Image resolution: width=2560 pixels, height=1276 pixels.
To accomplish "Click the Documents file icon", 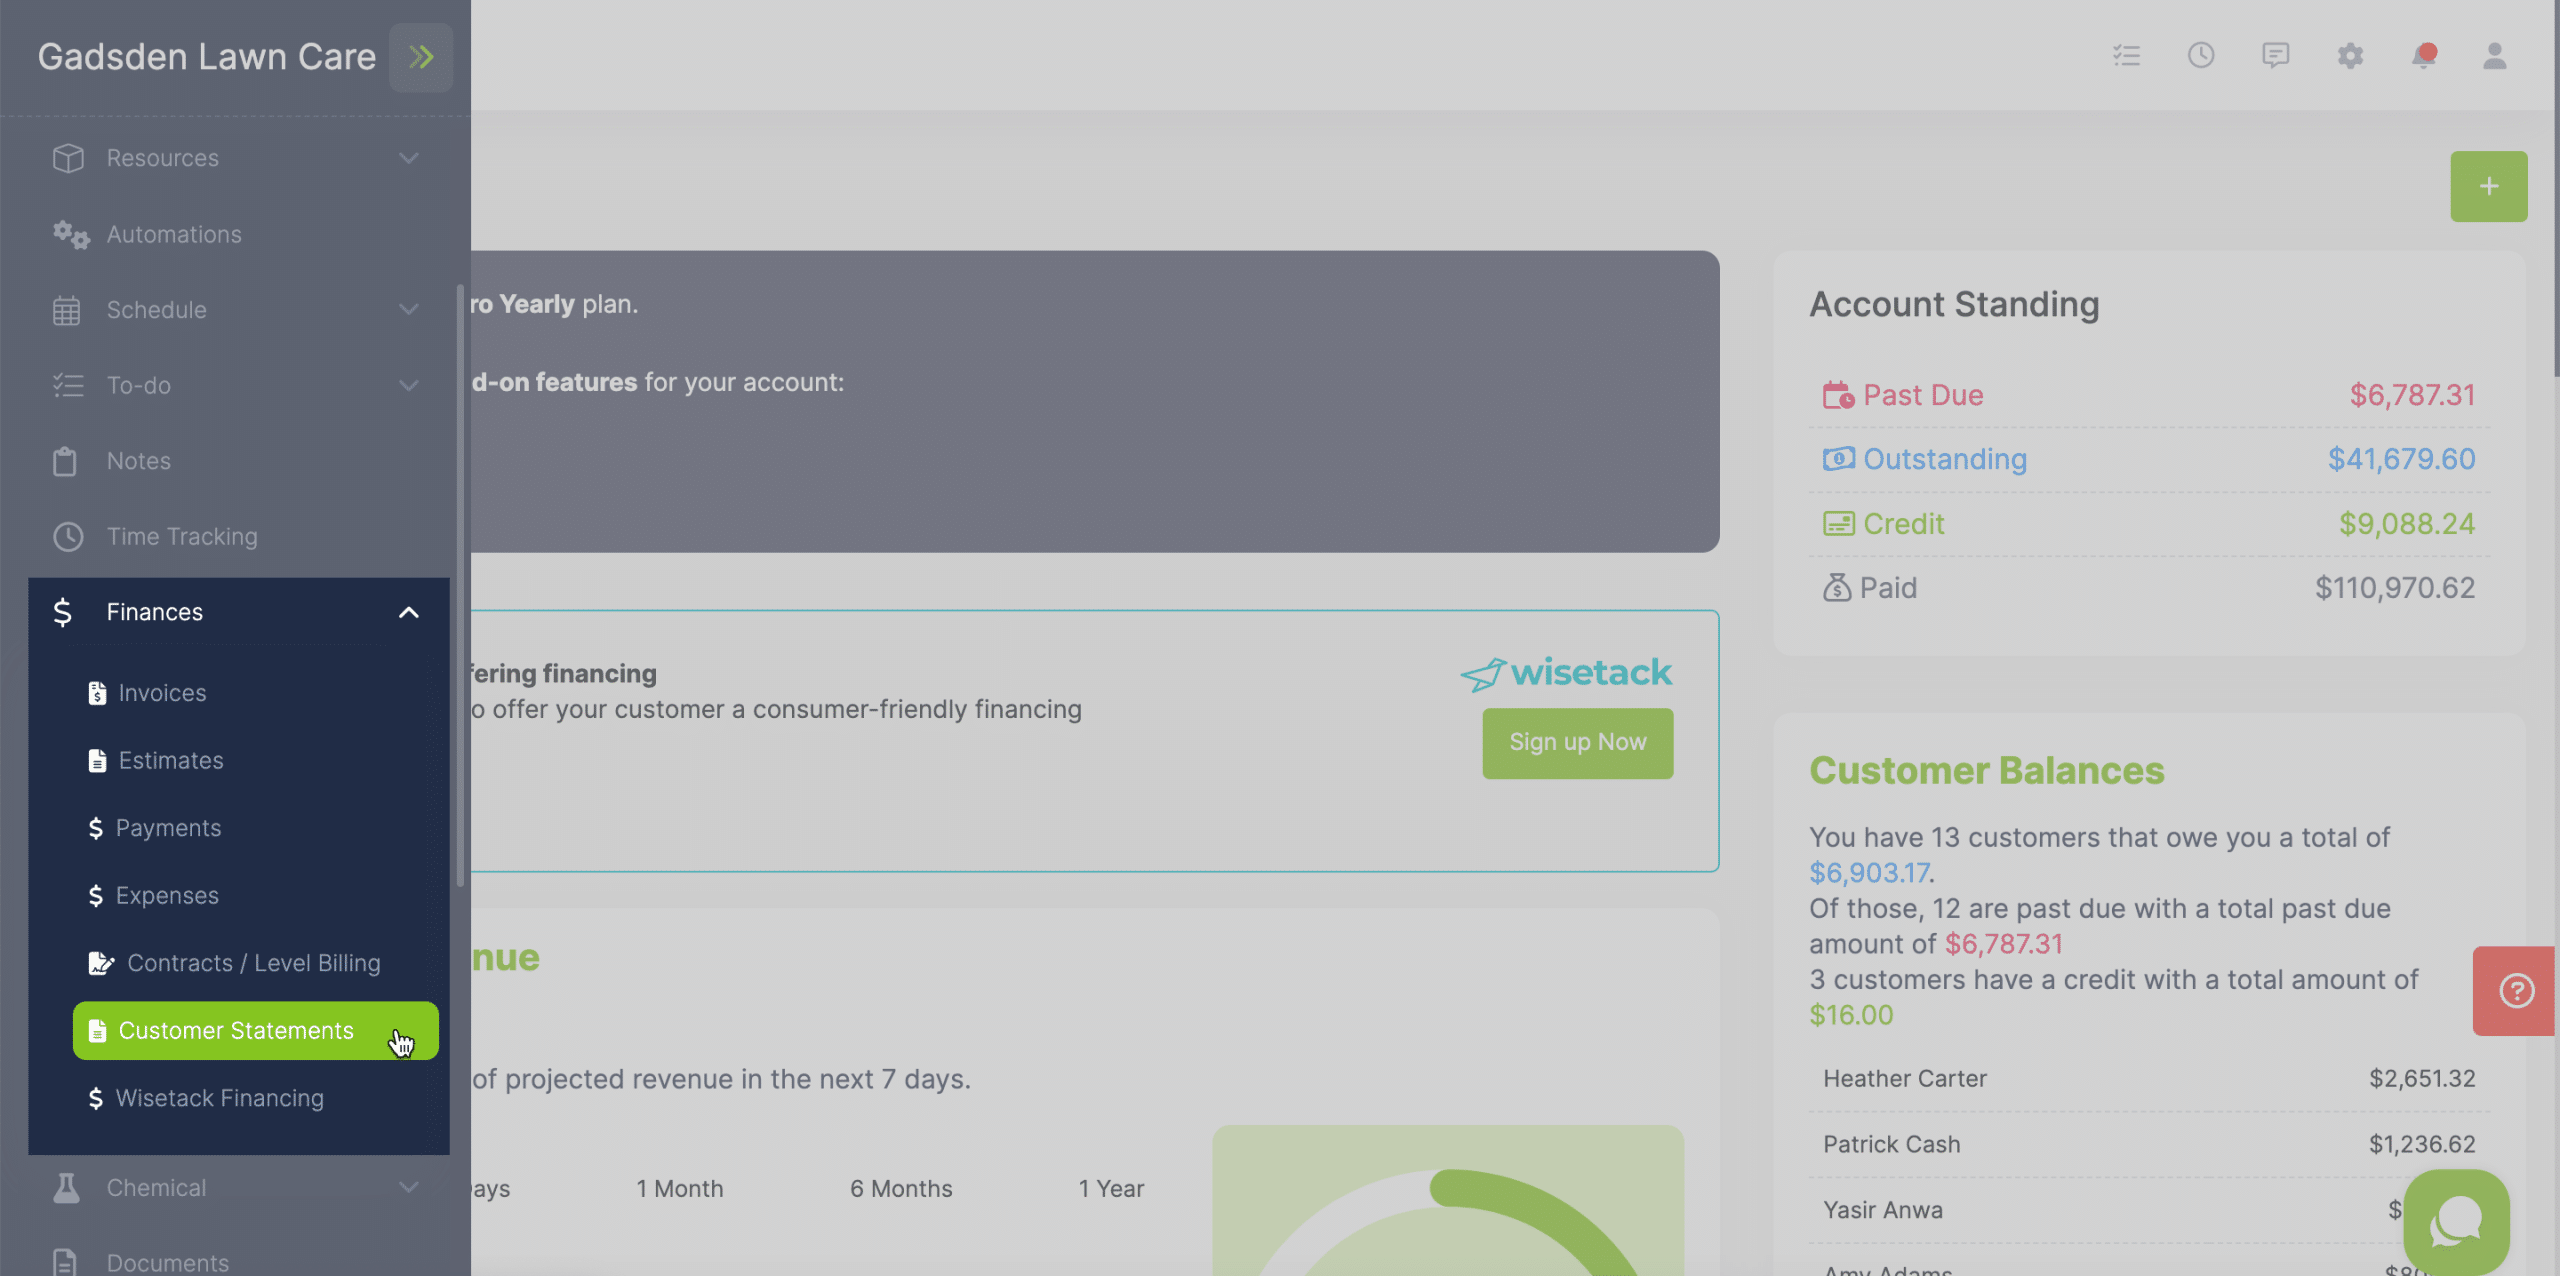I will click(x=65, y=1262).
